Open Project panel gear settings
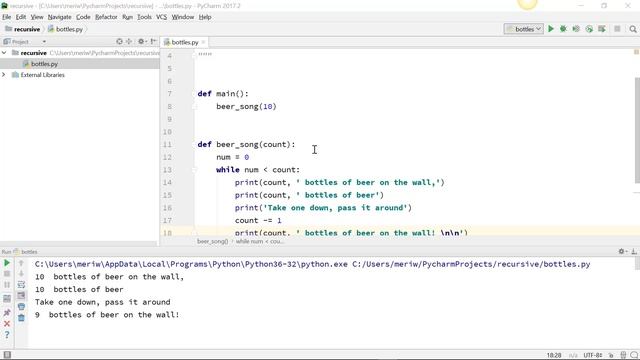The image size is (640, 360). pos(142,42)
